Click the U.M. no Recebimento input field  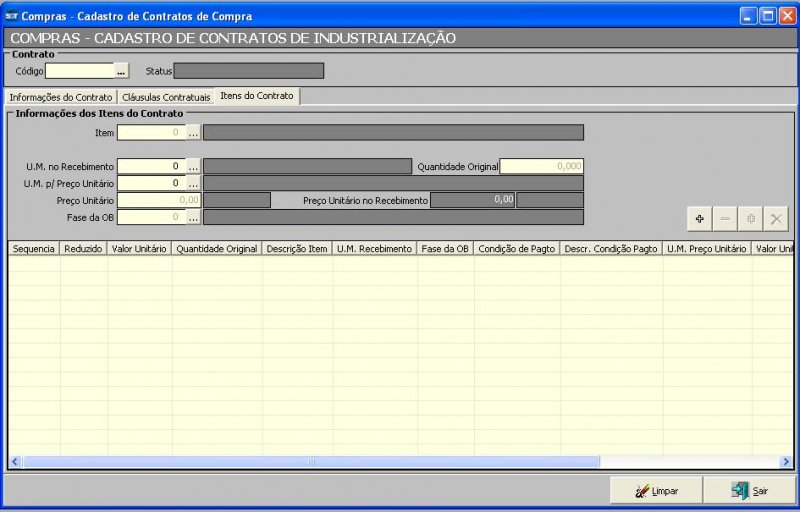tap(151, 166)
